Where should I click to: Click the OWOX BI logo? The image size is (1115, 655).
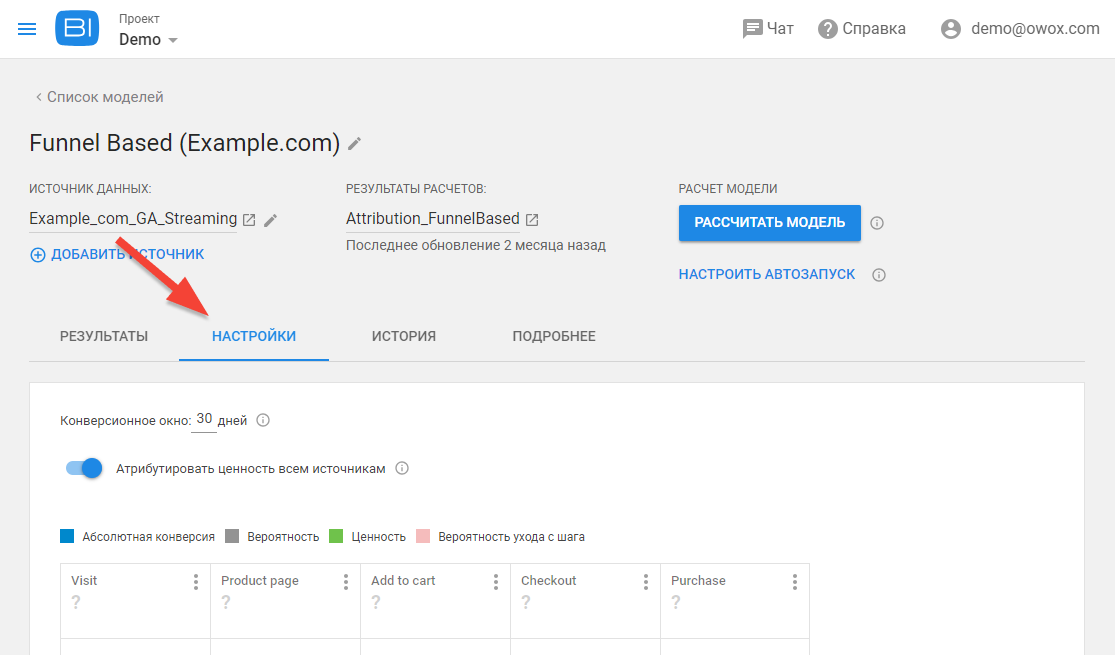77,28
